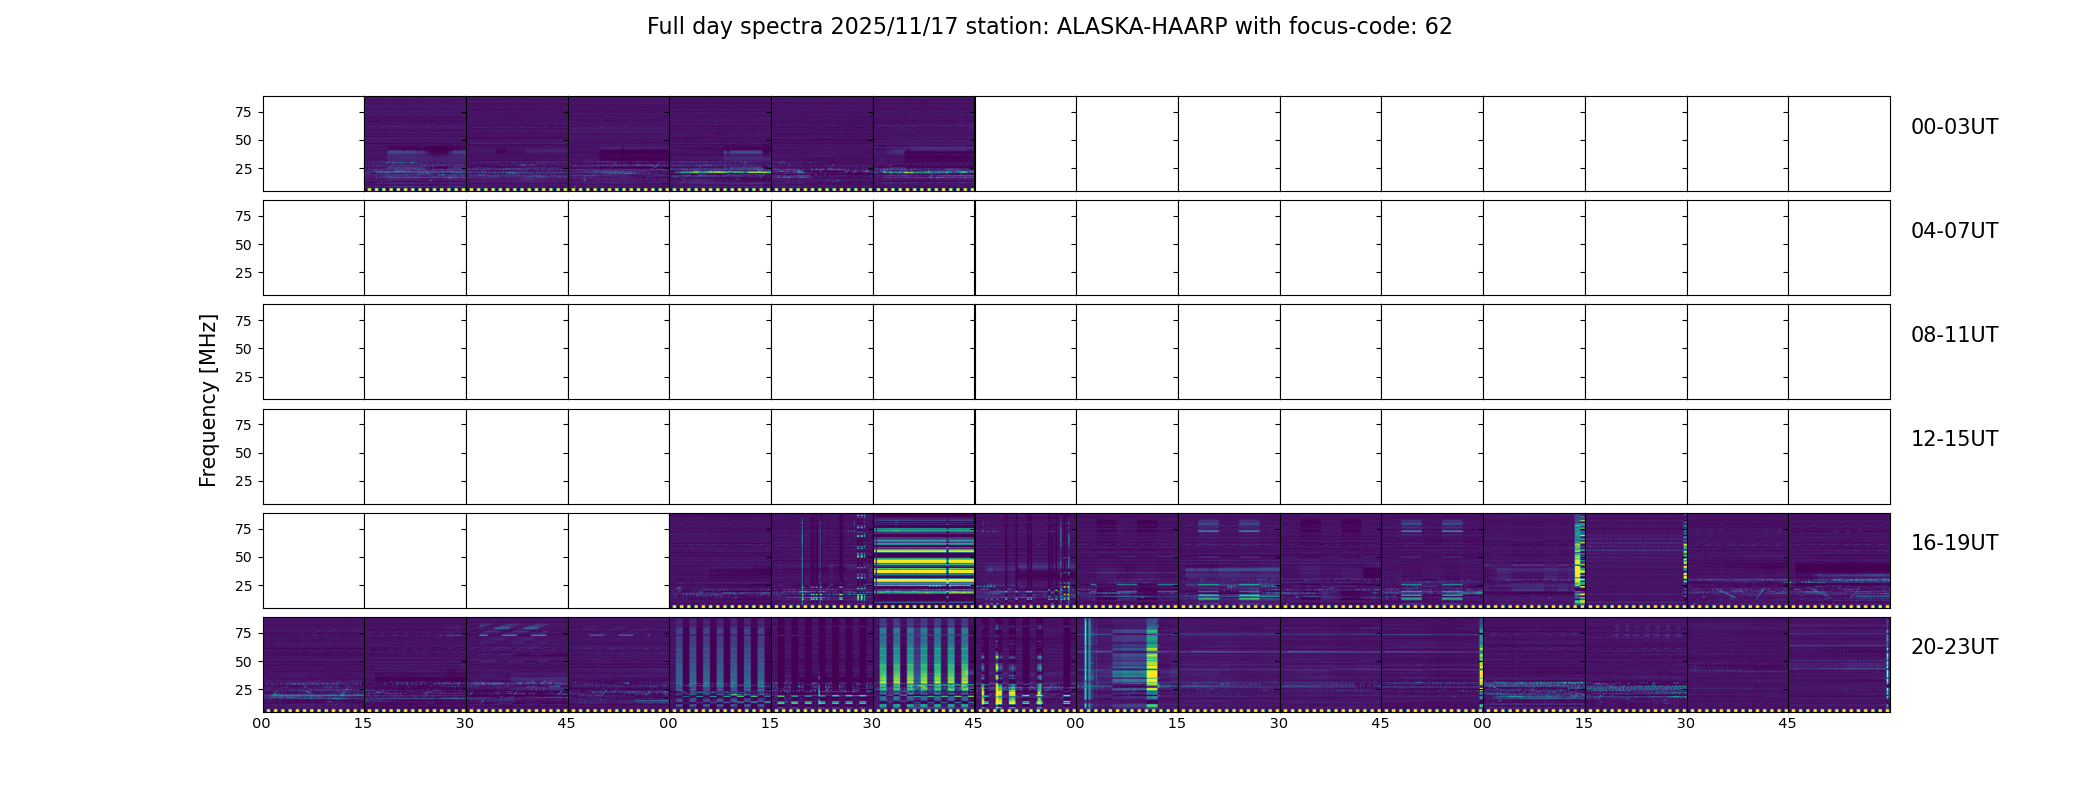
Task: Click the 19:00–19:15 spectrogram with yellow edge burst
Action: point(1534,561)
